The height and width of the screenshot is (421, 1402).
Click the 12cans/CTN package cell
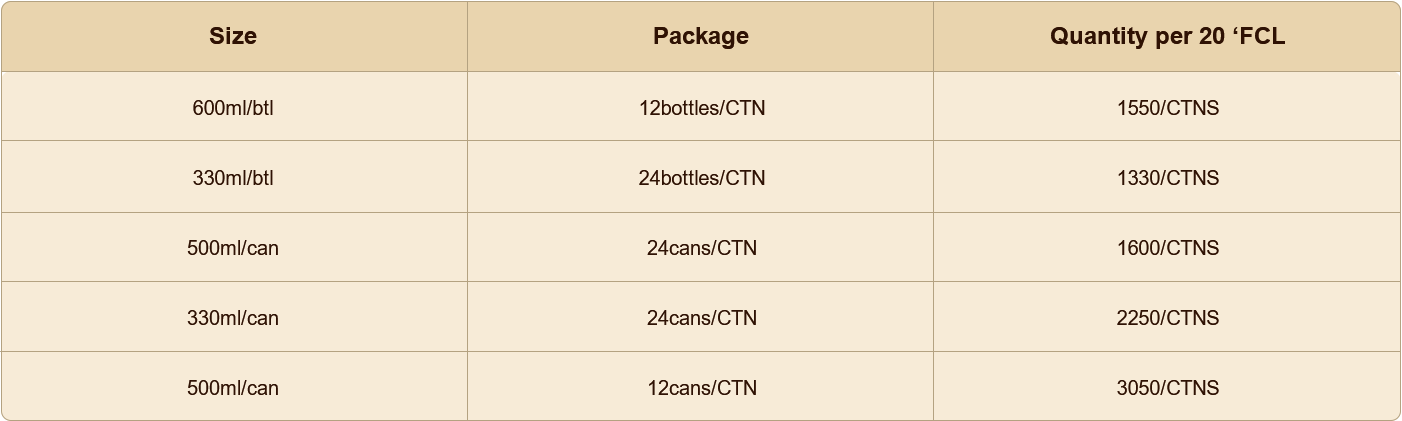pyautogui.click(x=701, y=388)
